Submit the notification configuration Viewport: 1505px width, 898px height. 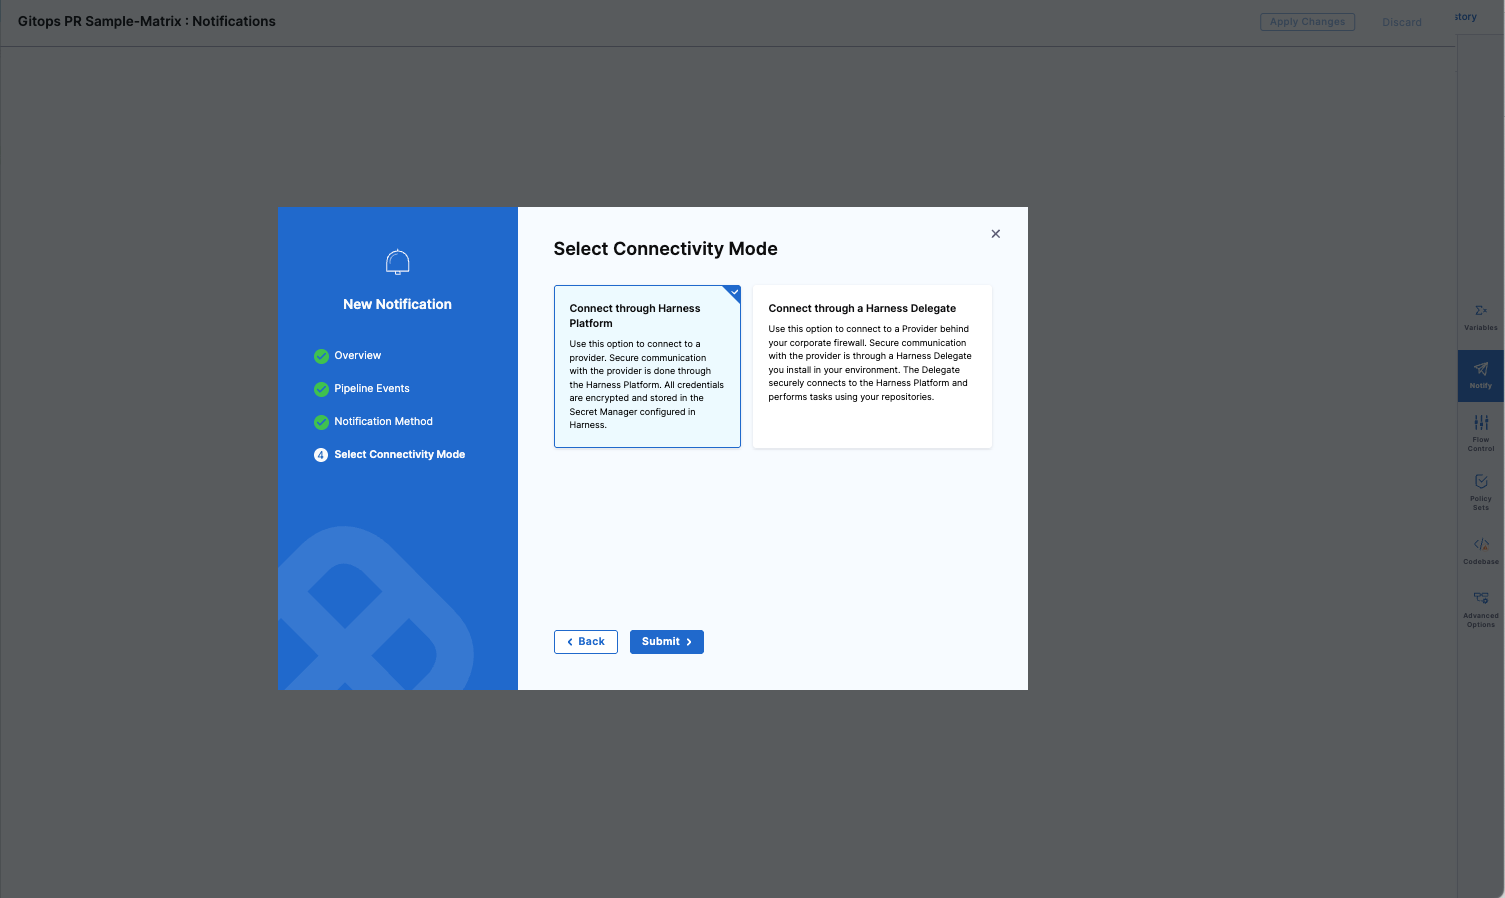[x=667, y=642]
